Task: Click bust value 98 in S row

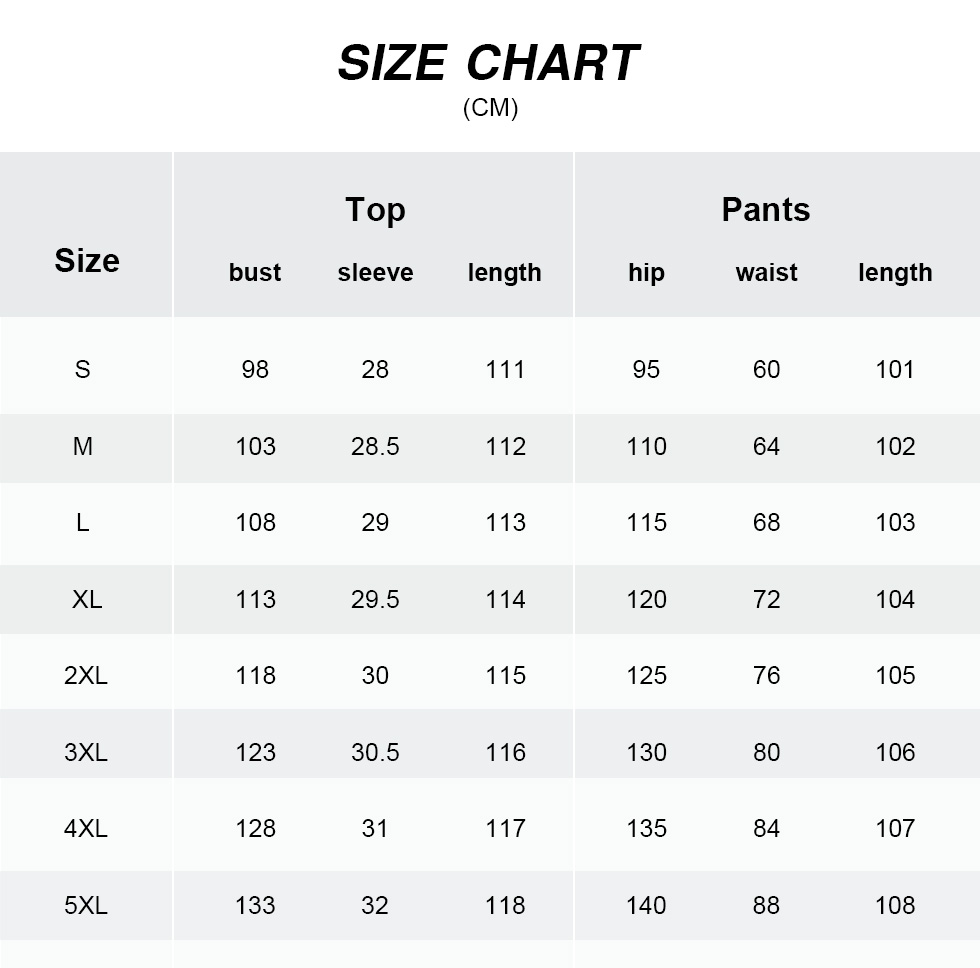Action: 255,370
